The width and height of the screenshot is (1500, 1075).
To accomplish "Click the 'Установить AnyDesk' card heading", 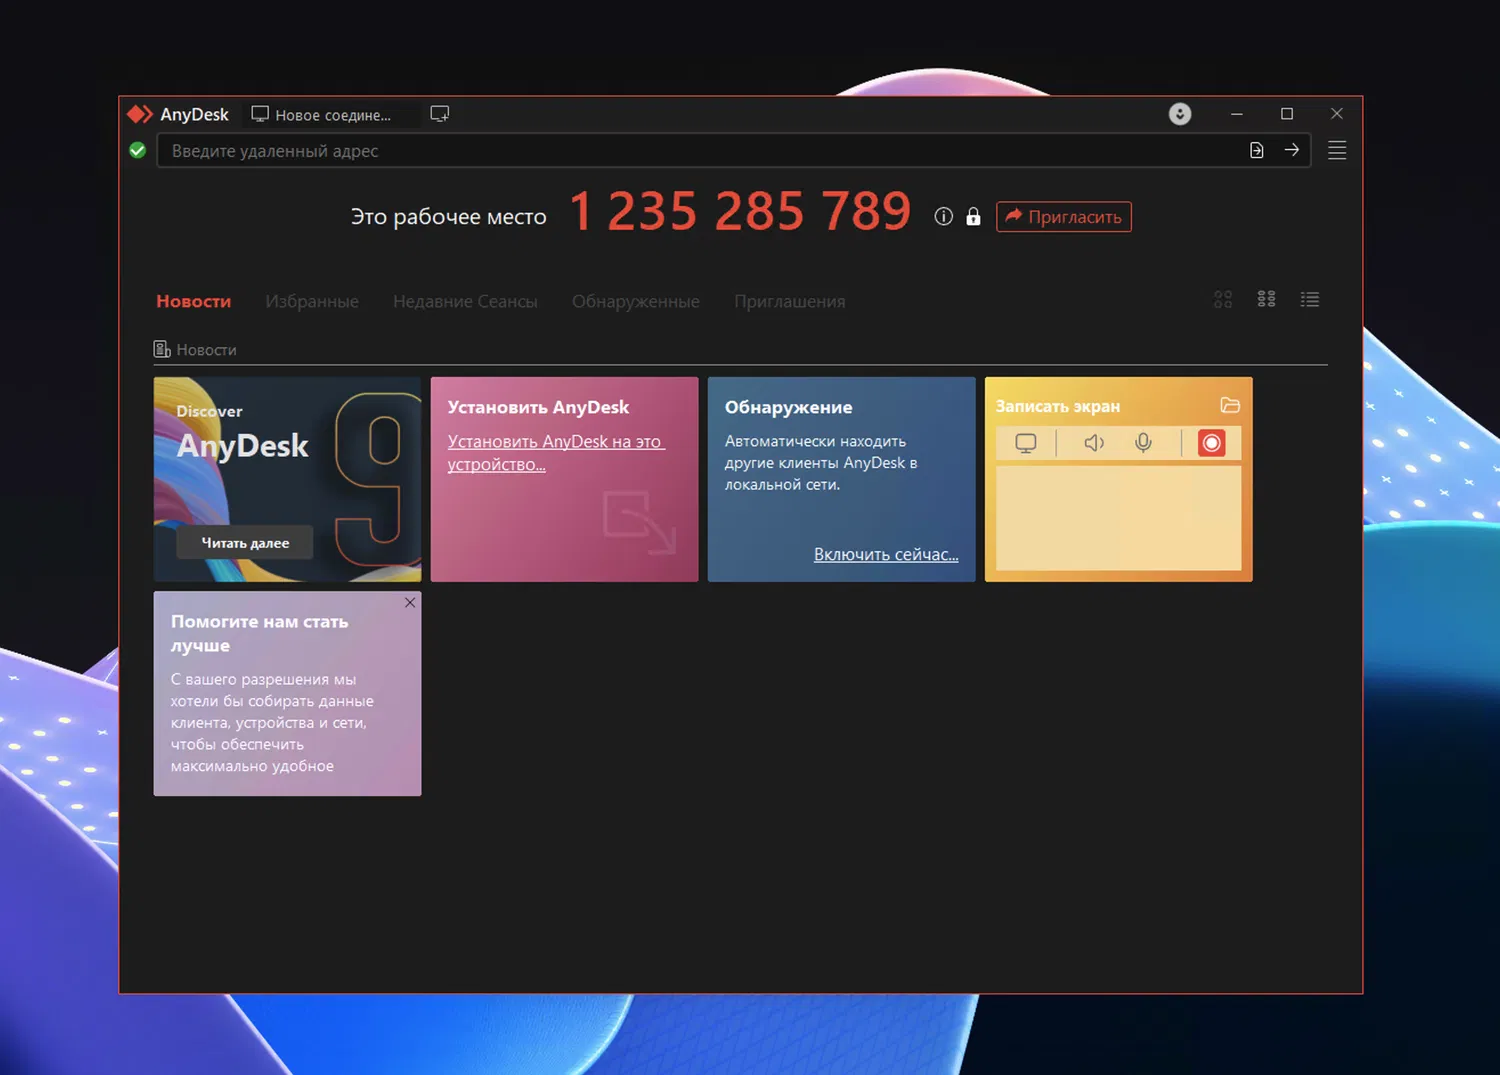I will point(538,407).
